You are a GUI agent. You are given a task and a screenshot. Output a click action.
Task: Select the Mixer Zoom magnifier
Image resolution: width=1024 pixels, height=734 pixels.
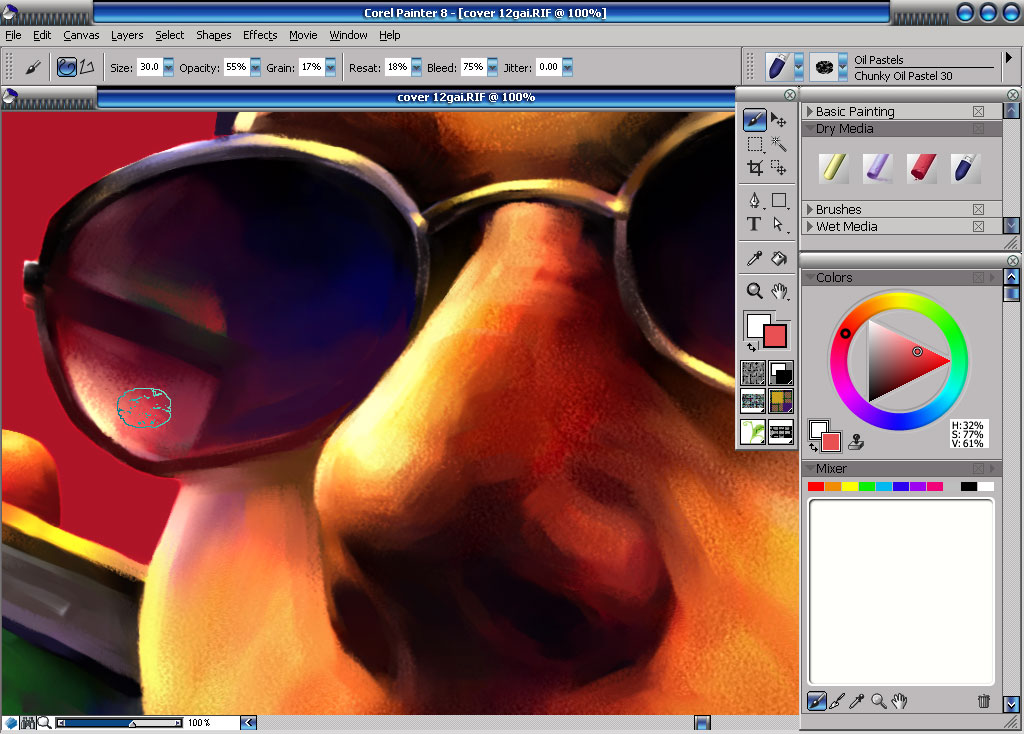tap(878, 701)
